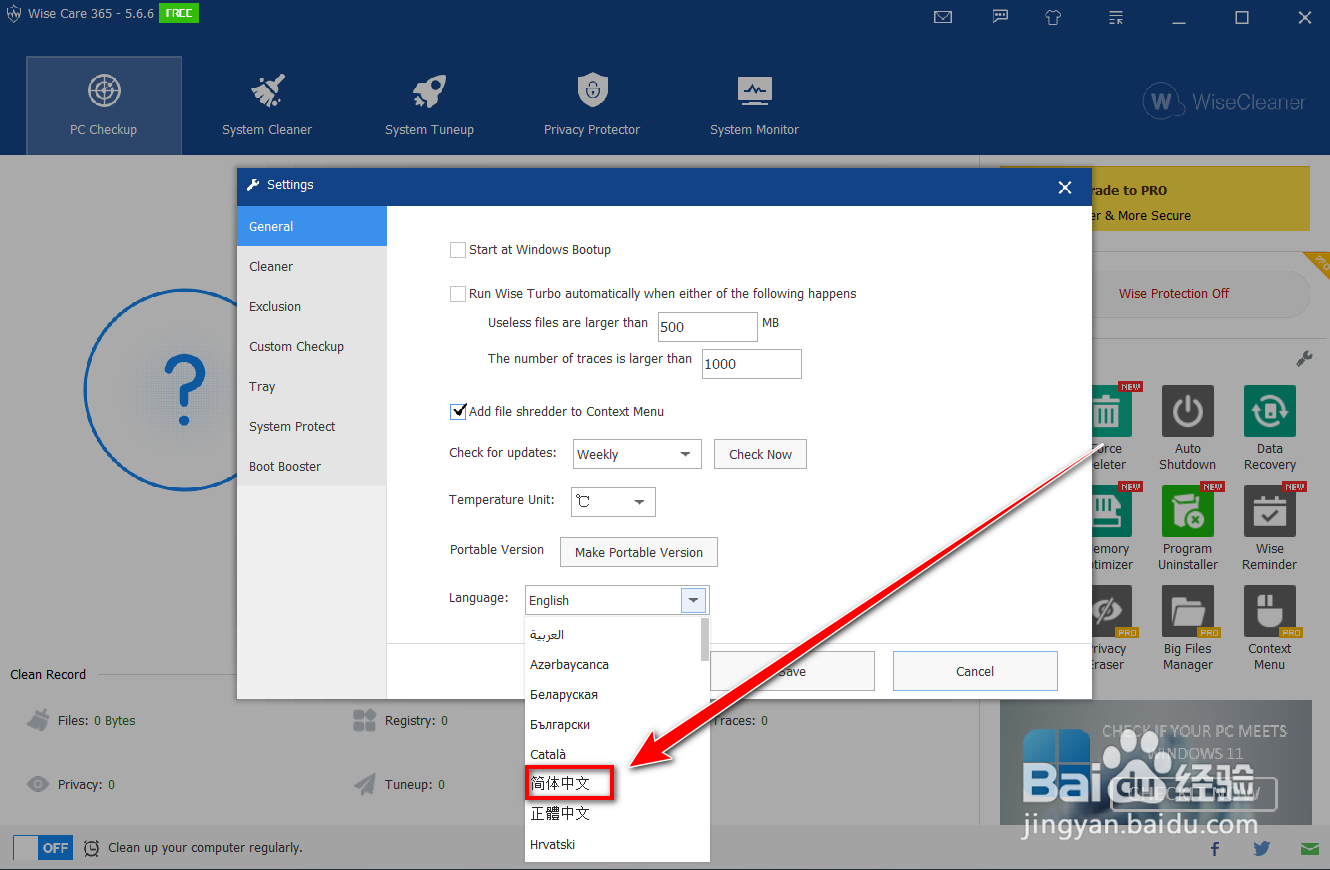Open the Temperature Unit dropdown

click(613, 501)
